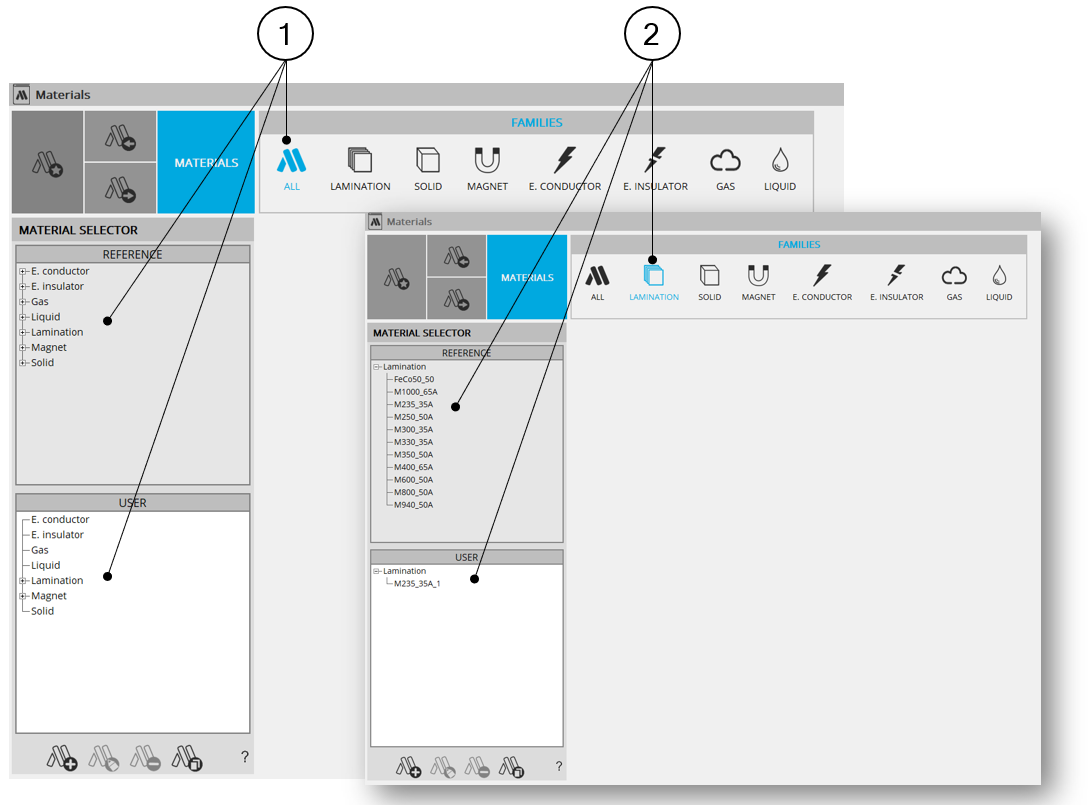Screen dimensions: 1091x805
Task: Add new material icon in front window
Action: [x=408, y=767]
